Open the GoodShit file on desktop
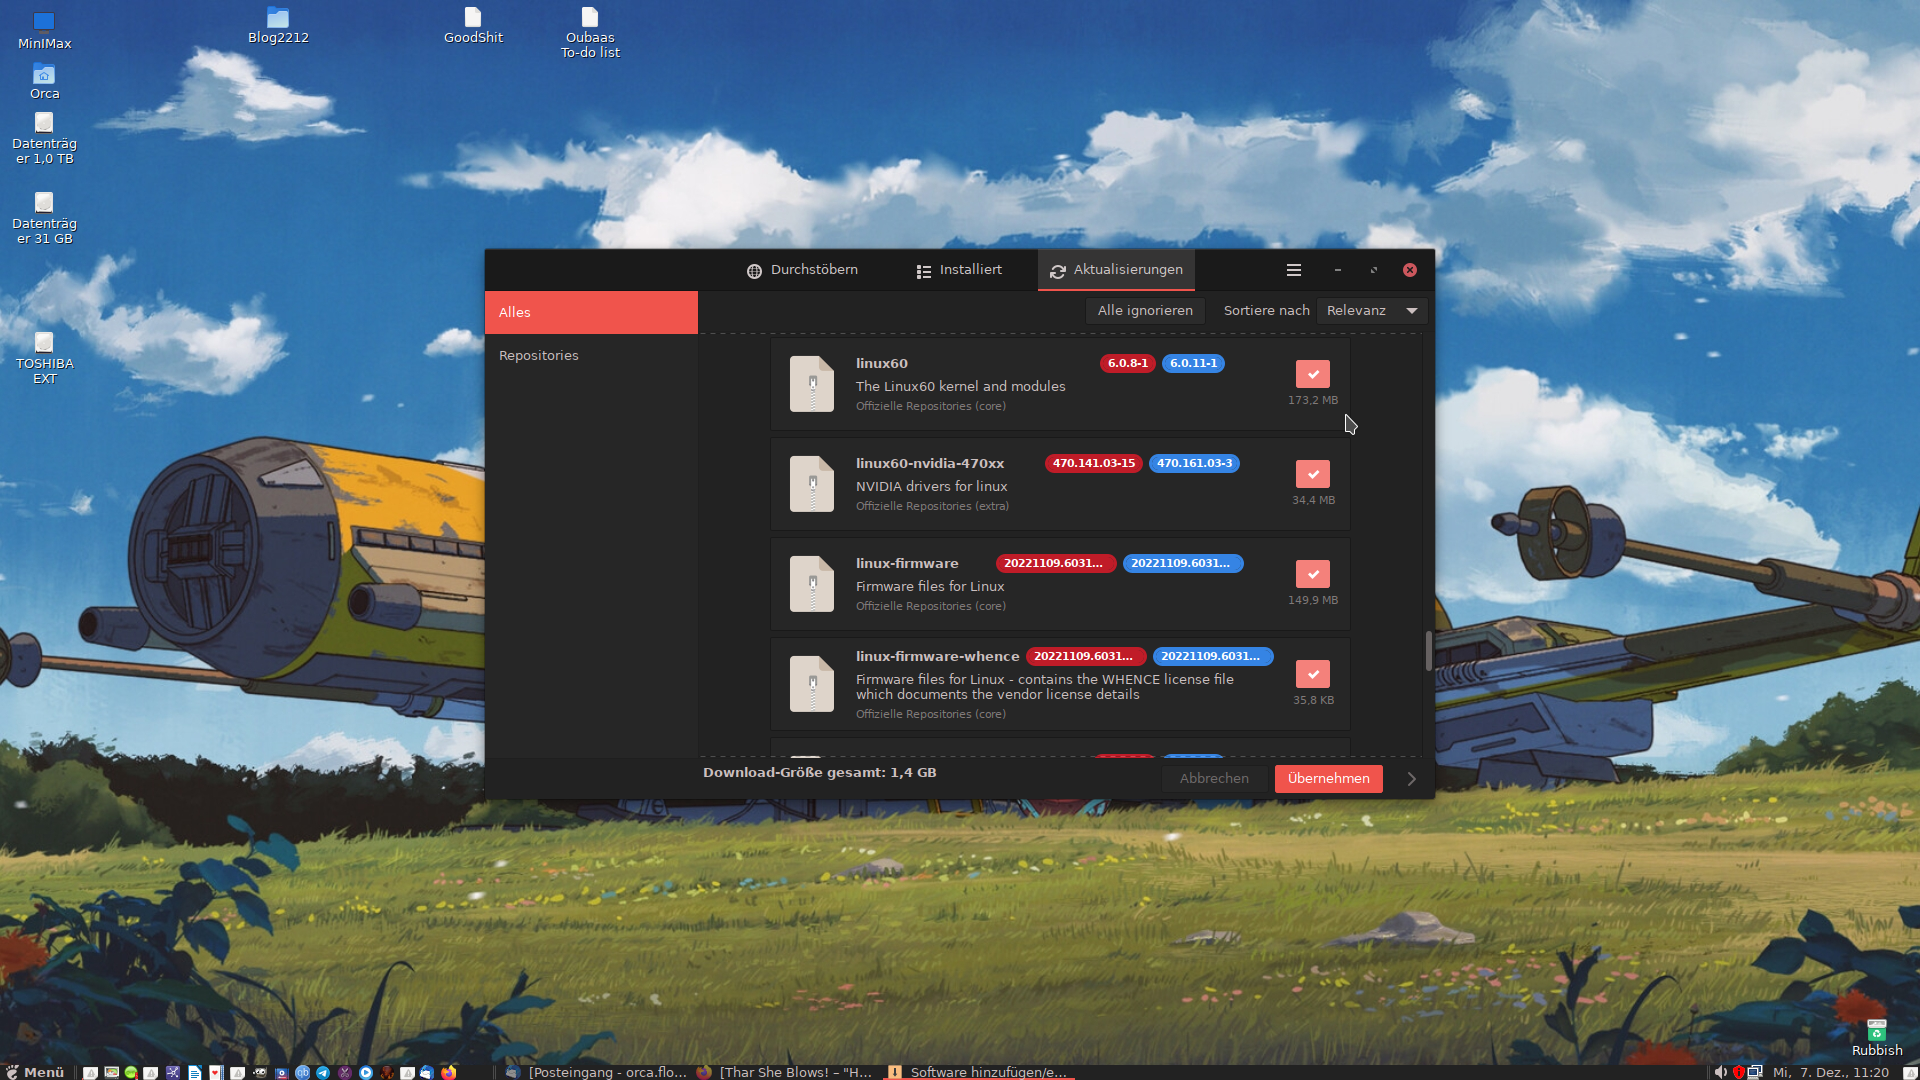Viewport: 1920px width, 1080px height. [x=473, y=26]
